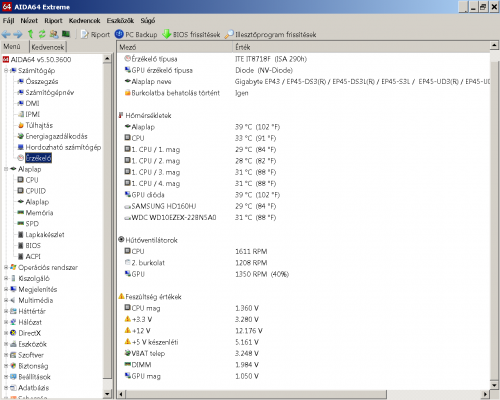Open the Riport toolbar button
Viewport: 500px width, 400px height.
[x=95, y=34]
